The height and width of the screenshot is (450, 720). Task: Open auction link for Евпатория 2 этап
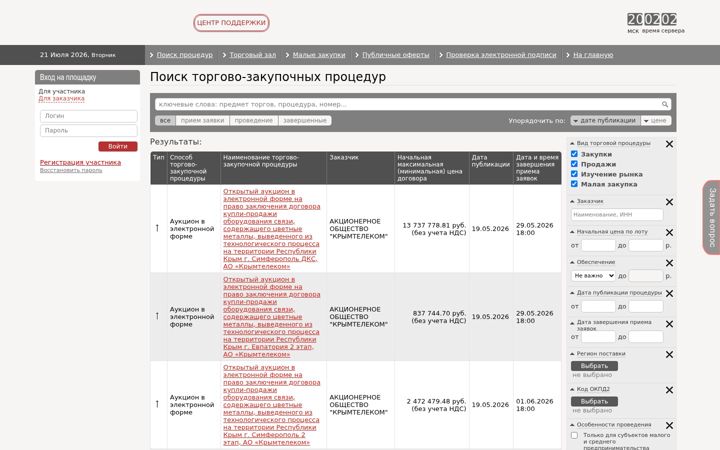271,317
